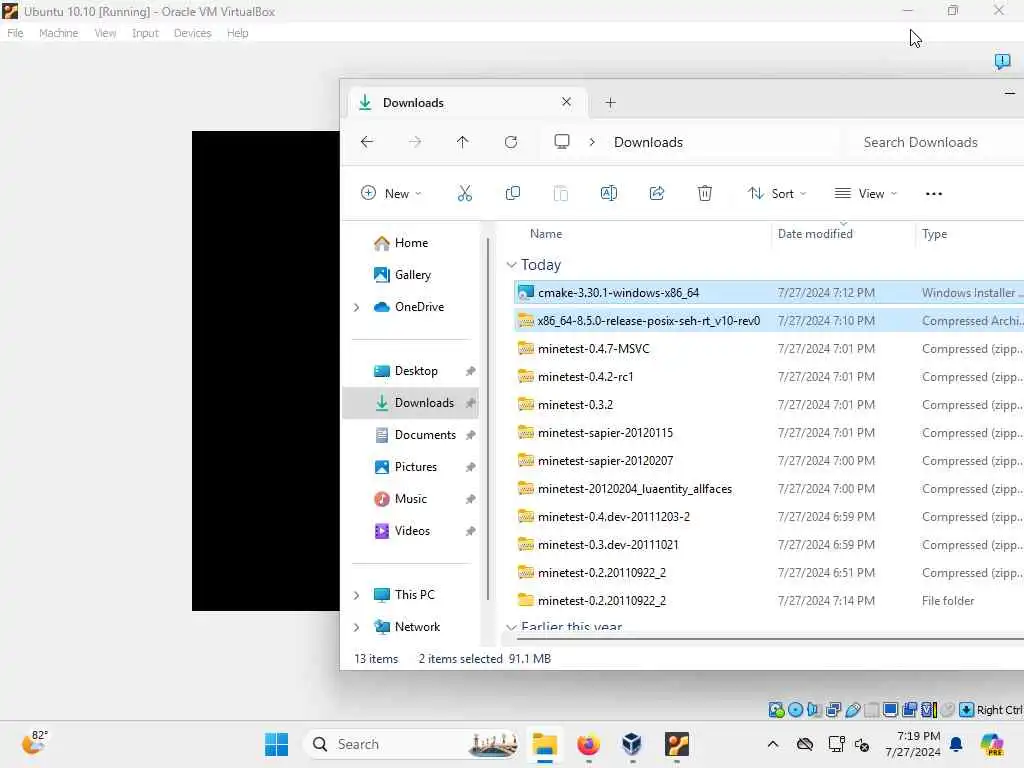Show hidden tray icons chevron
Viewport: 1024px width, 768px height.
point(773,744)
